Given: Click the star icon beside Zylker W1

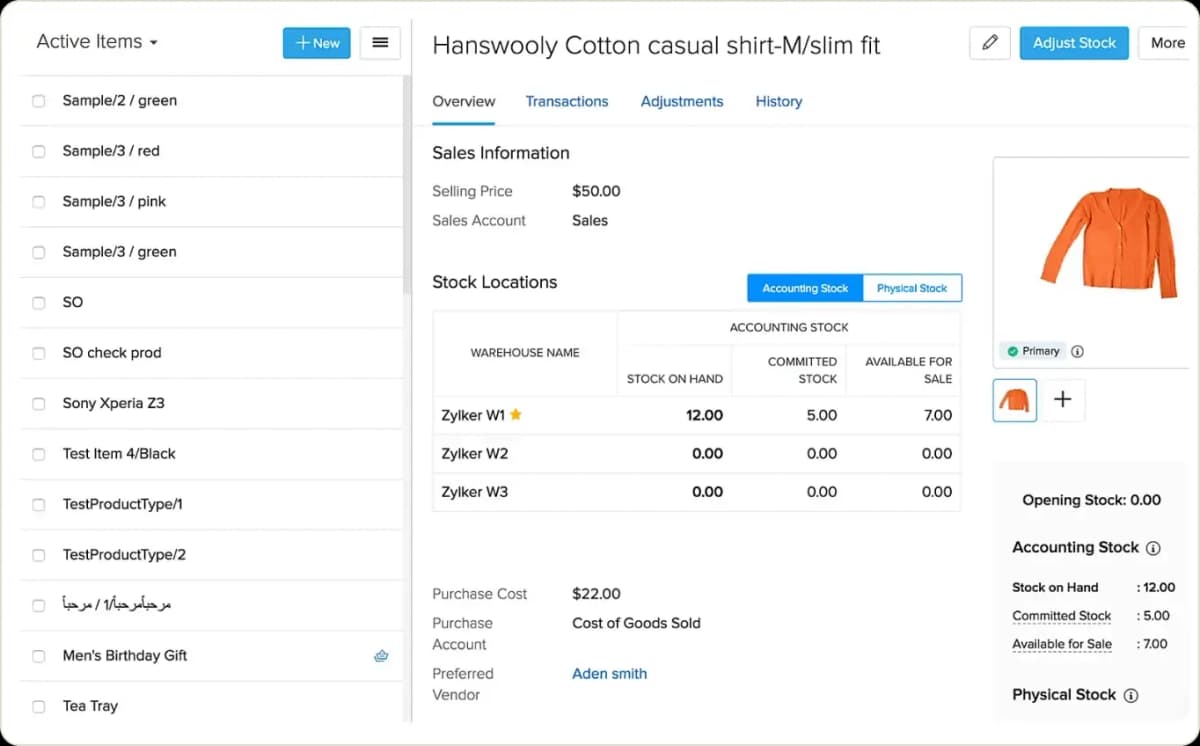Looking at the screenshot, I should coord(518,412).
